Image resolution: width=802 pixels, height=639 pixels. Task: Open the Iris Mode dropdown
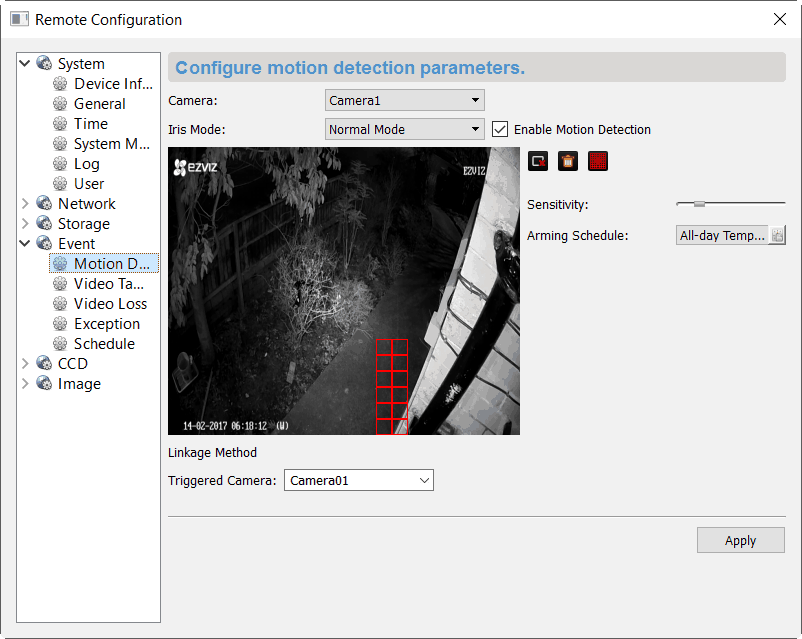(x=405, y=129)
